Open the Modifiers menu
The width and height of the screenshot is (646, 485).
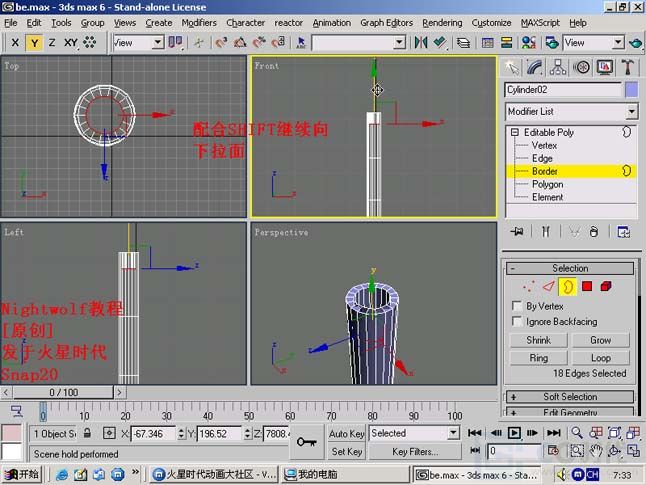pos(199,23)
